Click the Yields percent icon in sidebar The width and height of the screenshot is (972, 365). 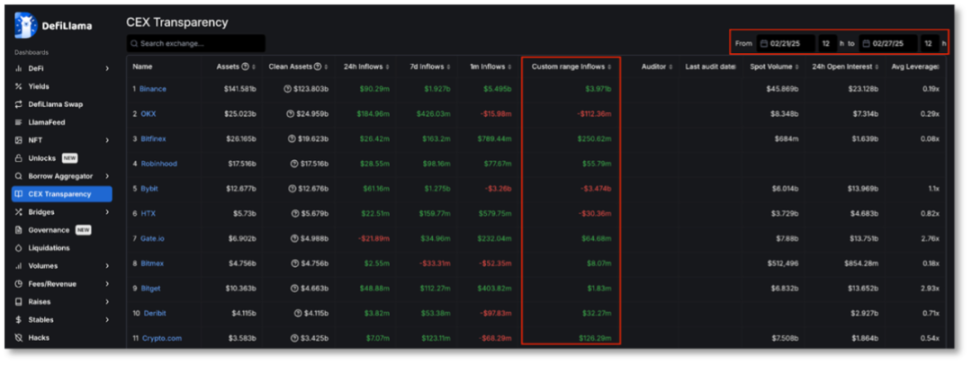point(19,86)
